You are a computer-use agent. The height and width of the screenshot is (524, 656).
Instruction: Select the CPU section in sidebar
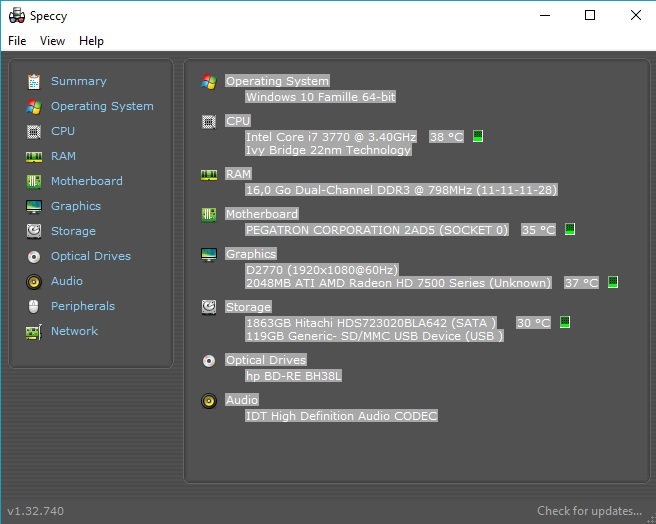pos(63,131)
